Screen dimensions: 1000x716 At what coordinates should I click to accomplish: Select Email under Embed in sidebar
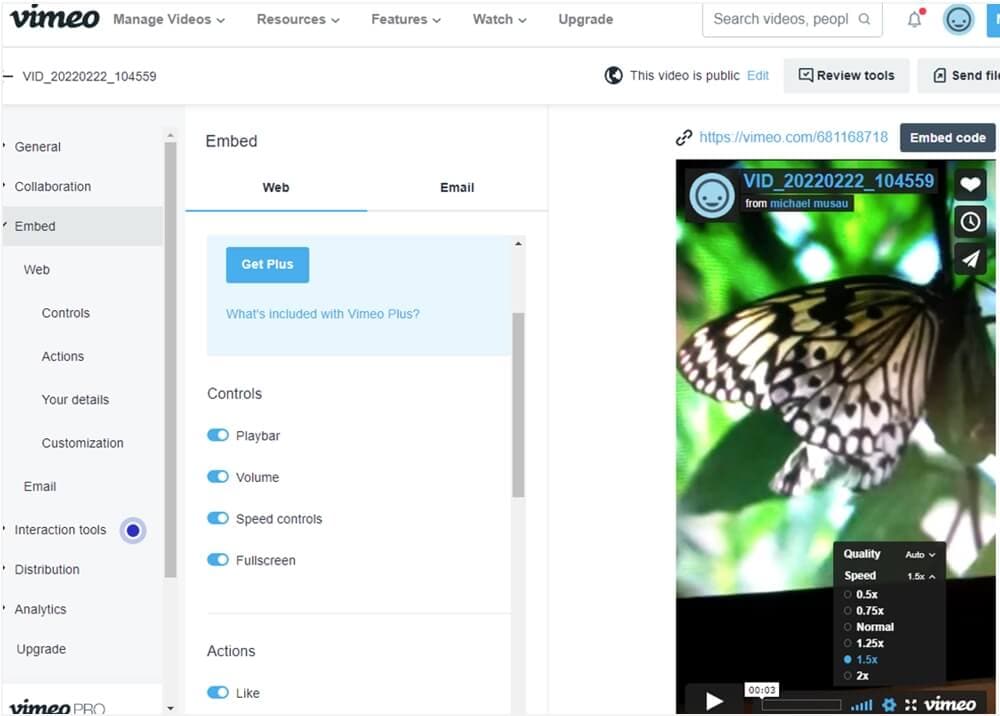pos(40,486)
